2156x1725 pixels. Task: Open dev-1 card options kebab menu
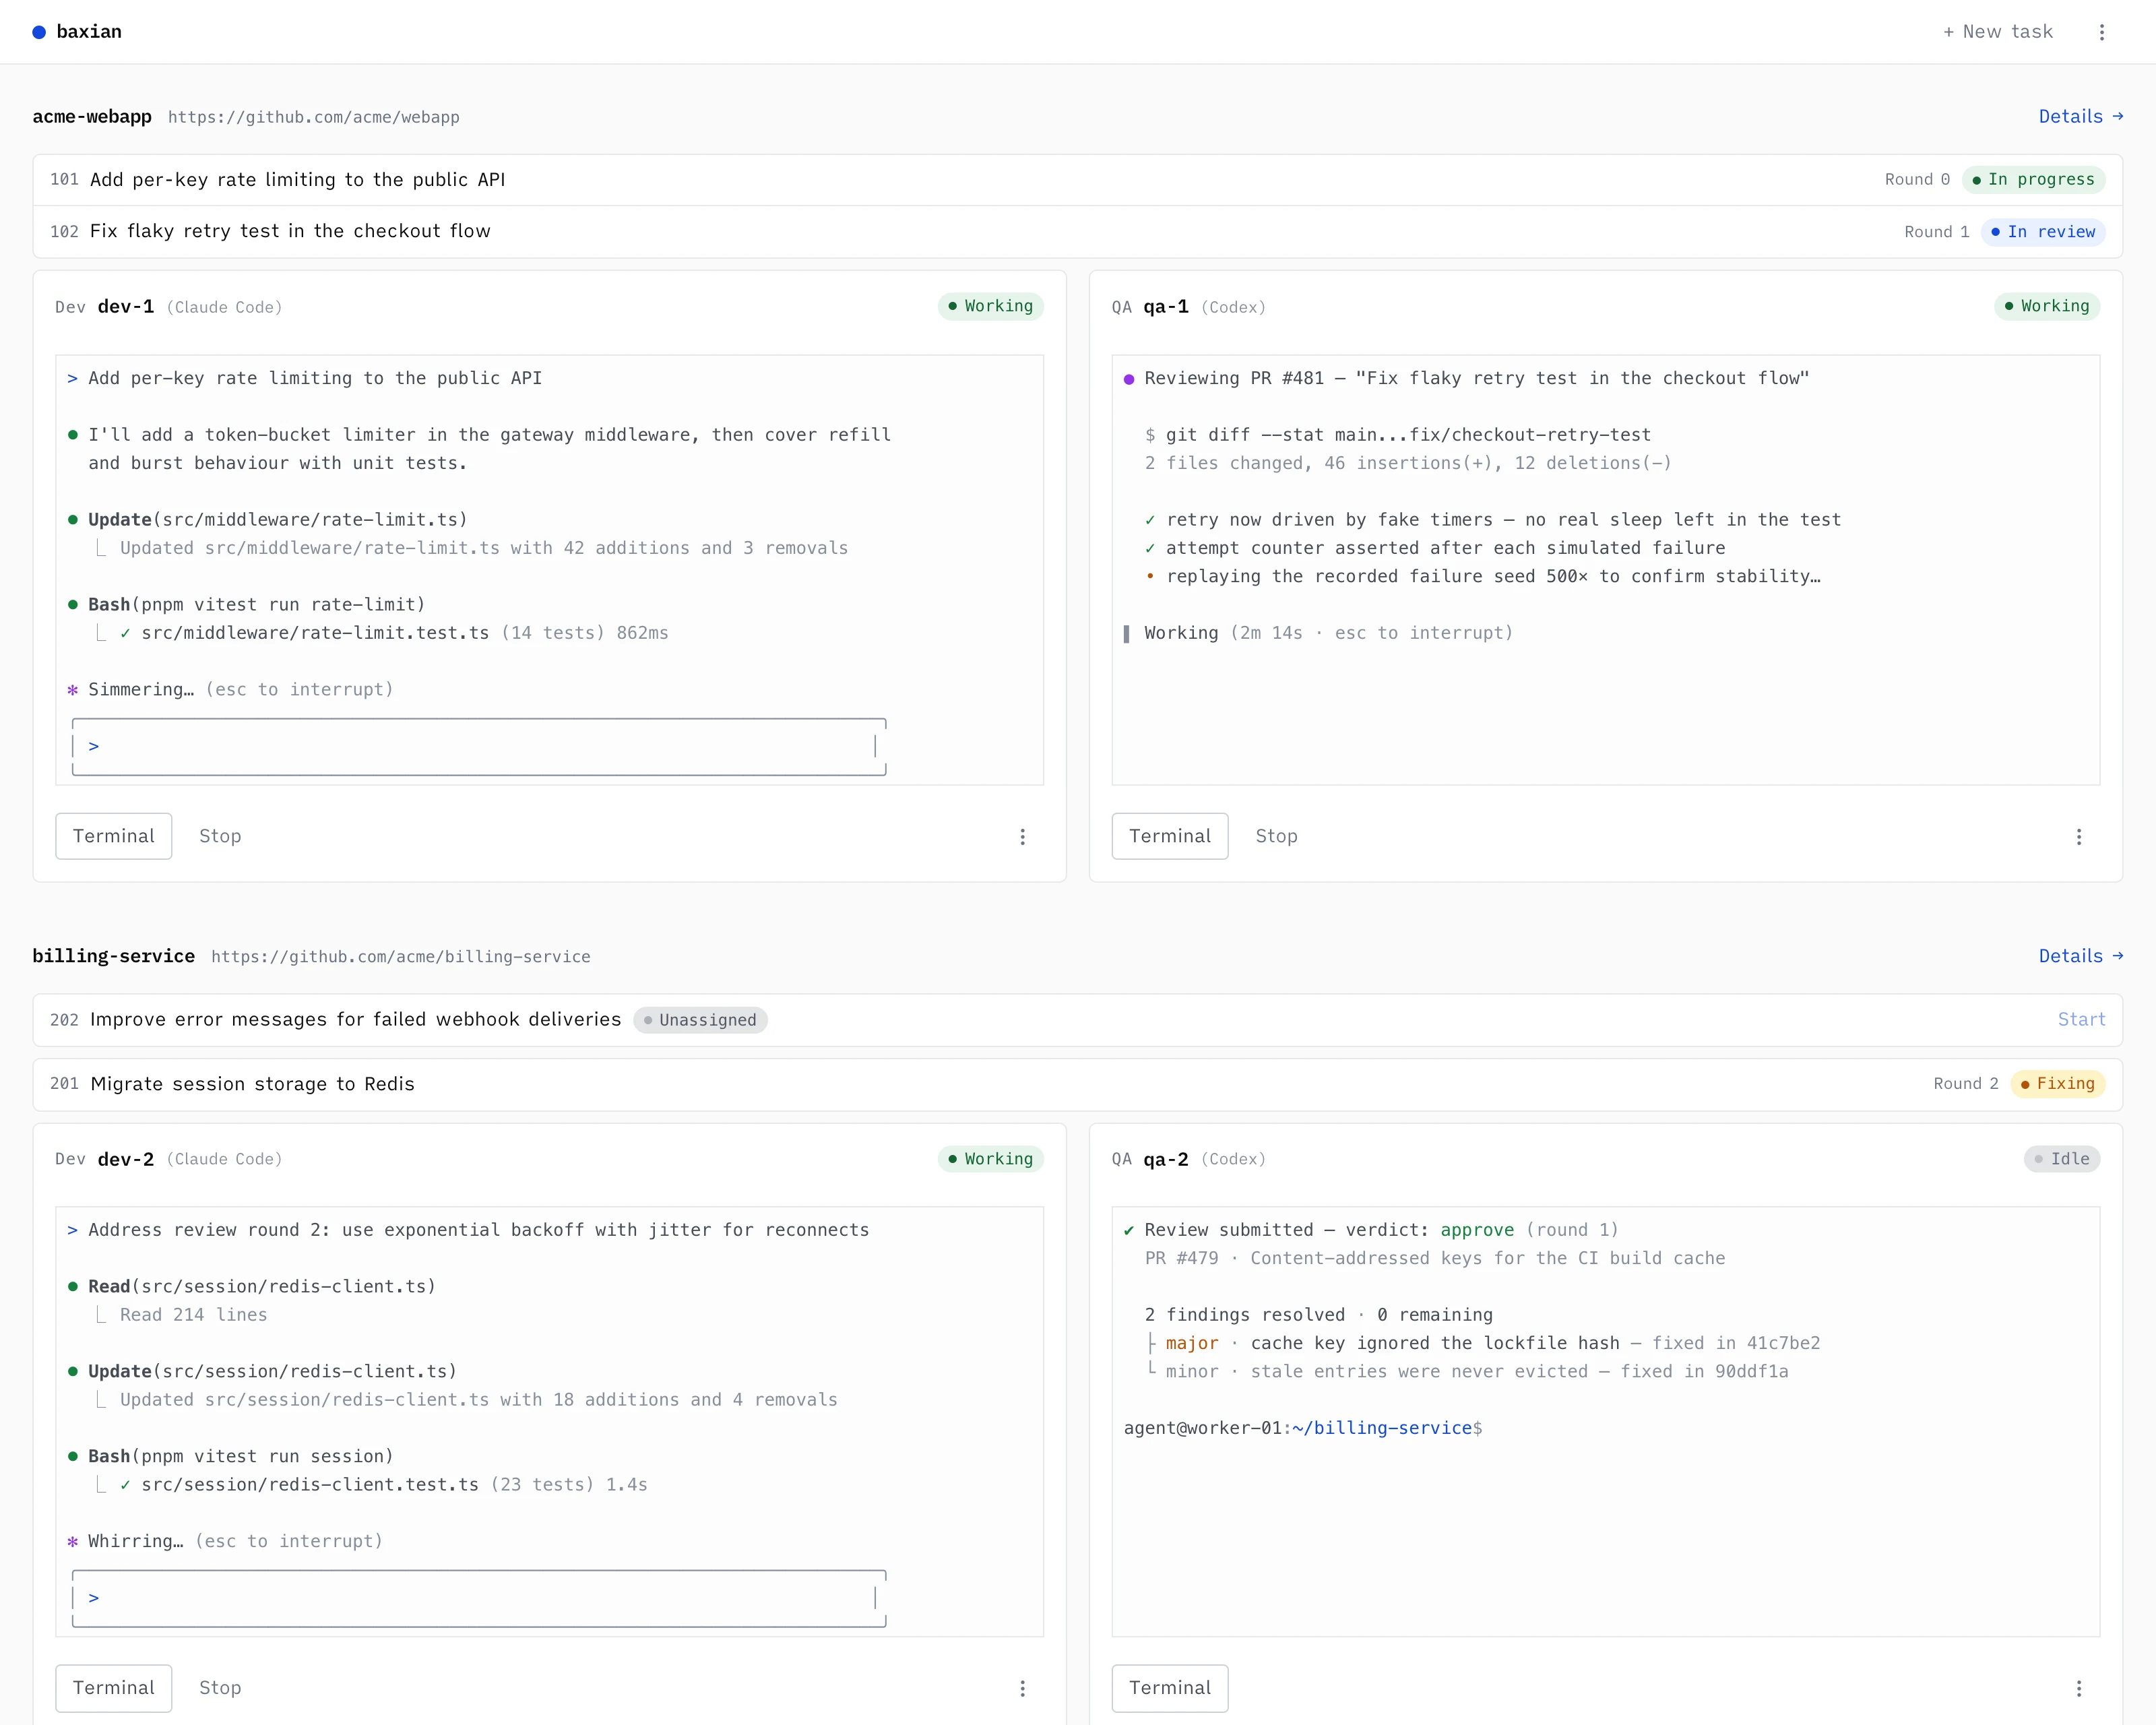pyautogui.click(x=1022, y=837)
